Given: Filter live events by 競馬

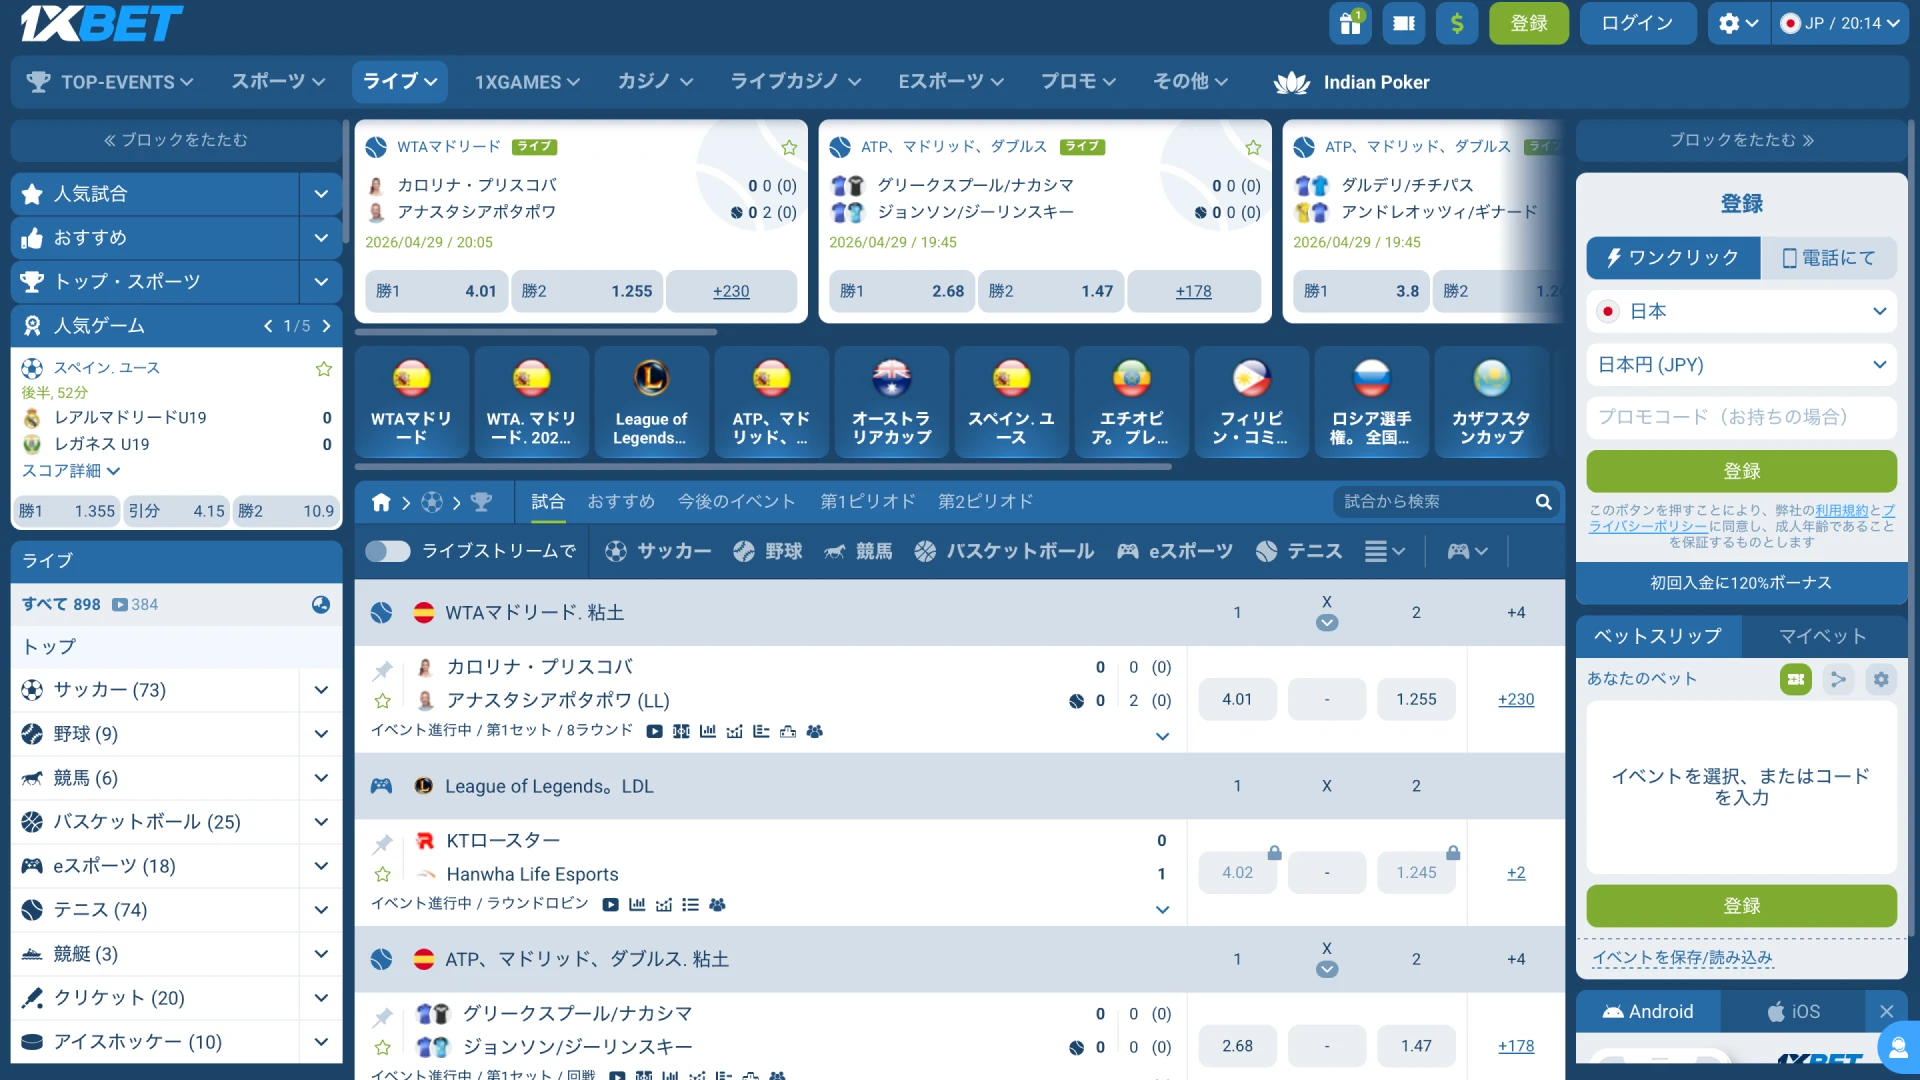Looking at the screenshot, I should point(857,551).
